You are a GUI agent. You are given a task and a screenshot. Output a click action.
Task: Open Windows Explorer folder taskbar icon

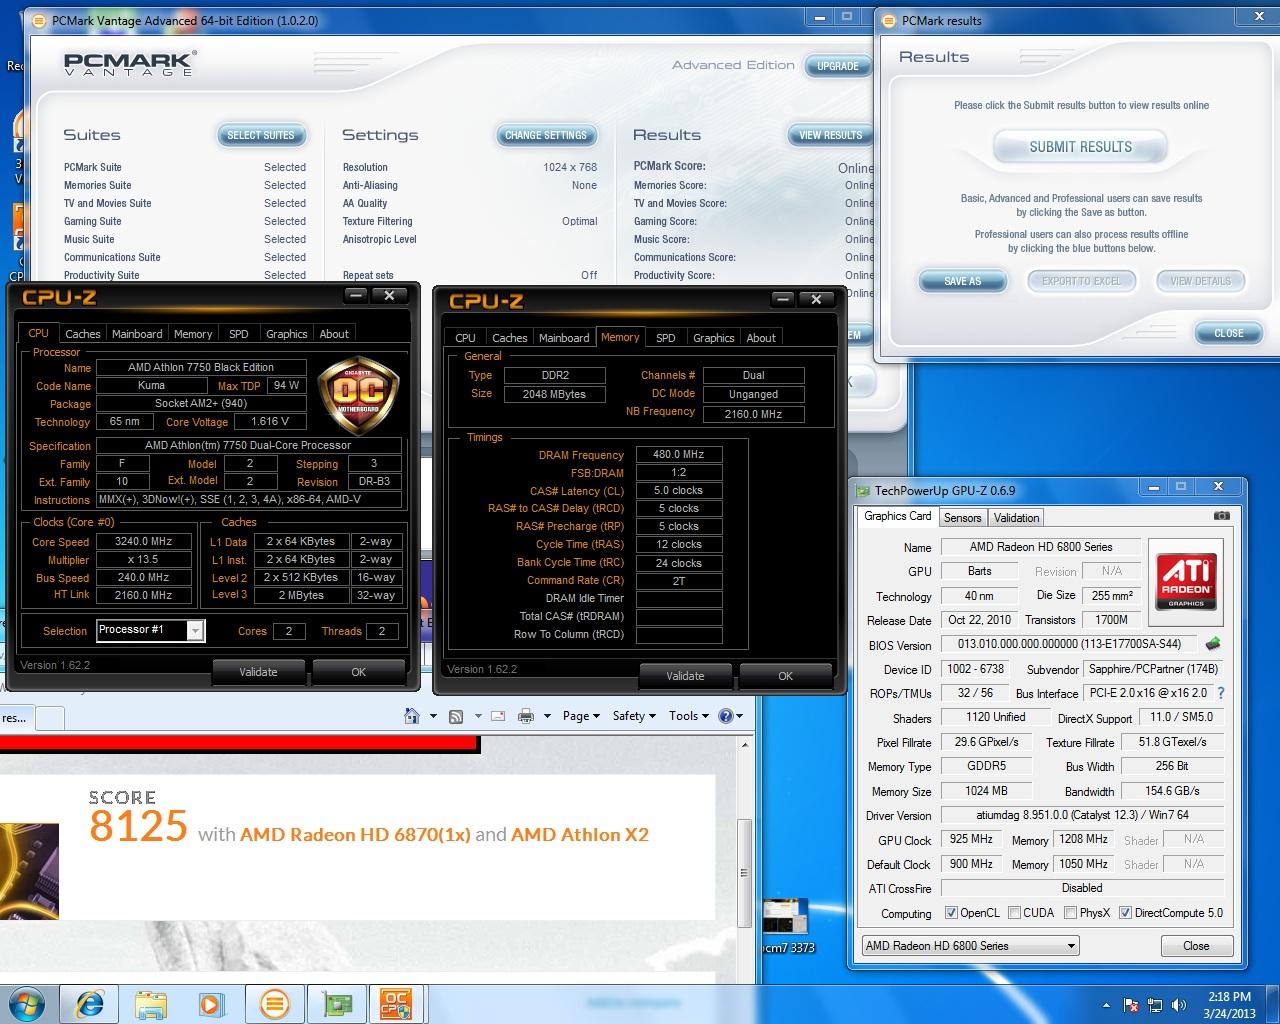point(152,1003)
